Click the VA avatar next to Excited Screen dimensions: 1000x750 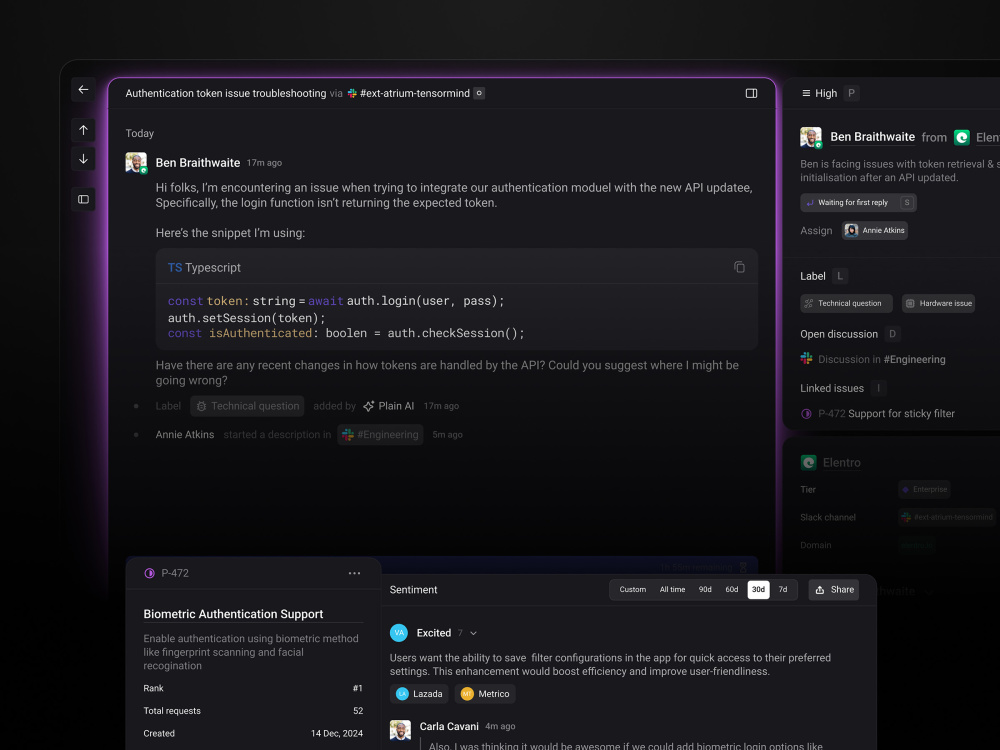(399, 633)
